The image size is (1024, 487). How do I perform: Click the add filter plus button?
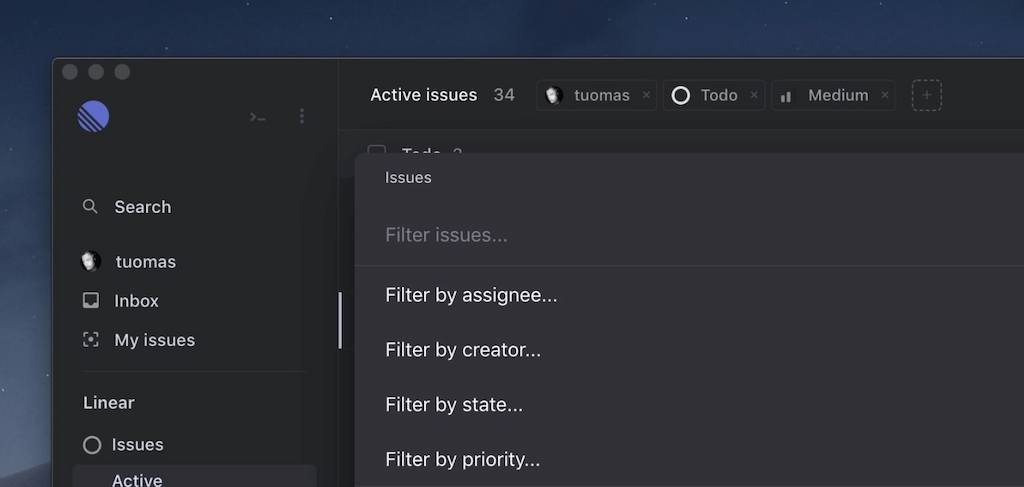pyautogui.click(x=926, y=95)
